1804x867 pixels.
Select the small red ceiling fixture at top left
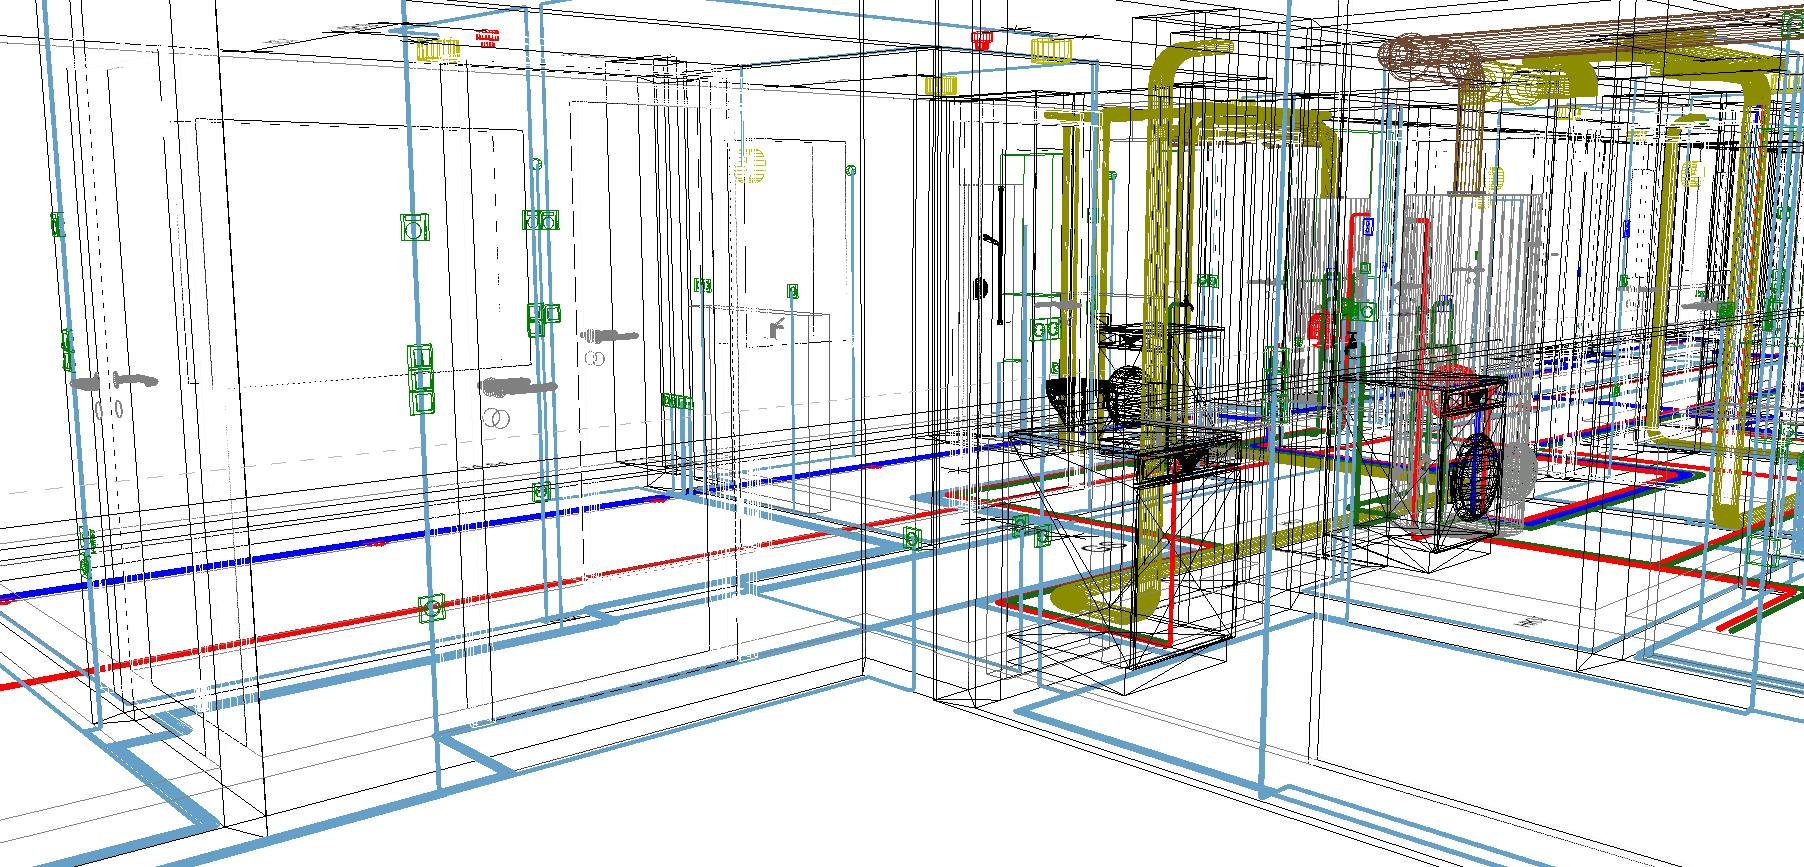coord(487,39)
